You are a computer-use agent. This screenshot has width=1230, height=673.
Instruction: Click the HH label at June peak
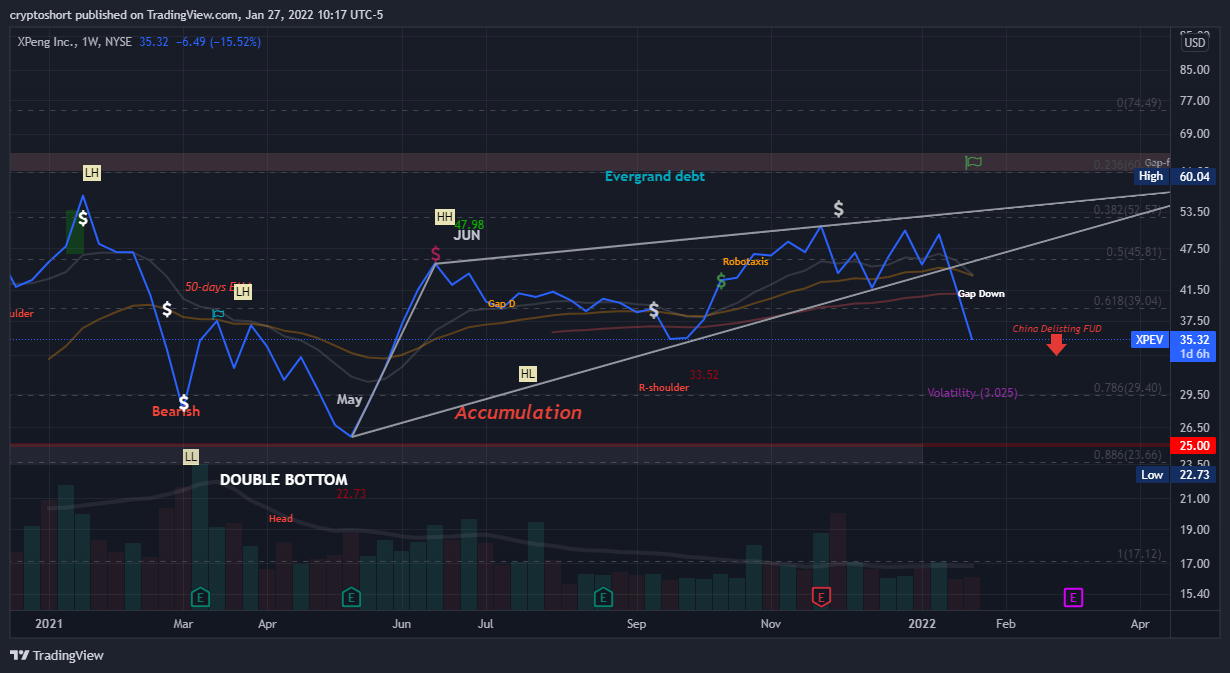pos(444,217)
